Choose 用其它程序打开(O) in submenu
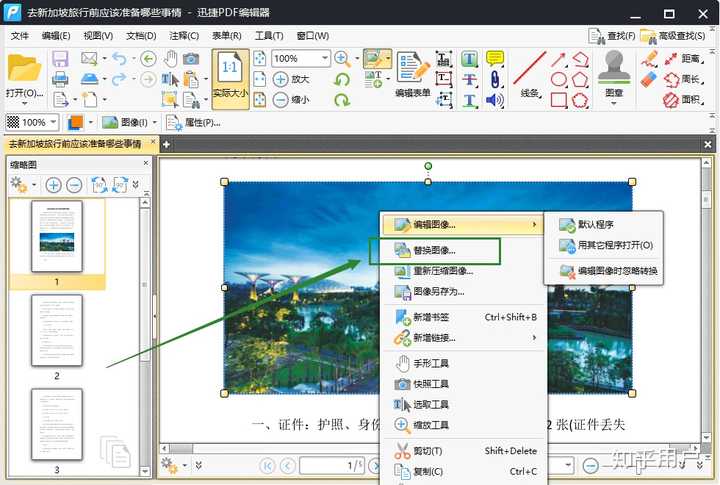This screenshot has width=720, height=485. pyautogui.click(x=604, y=245)
